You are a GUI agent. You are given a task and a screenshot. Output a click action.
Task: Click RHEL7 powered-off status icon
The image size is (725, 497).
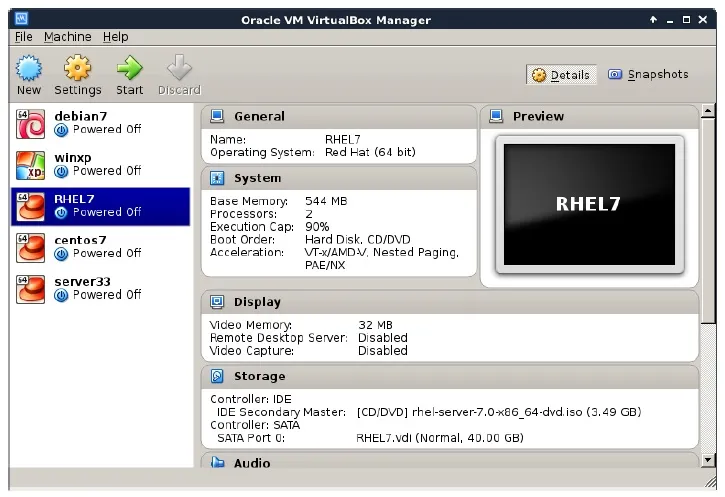pyautogui.click(x=61, y=213)
